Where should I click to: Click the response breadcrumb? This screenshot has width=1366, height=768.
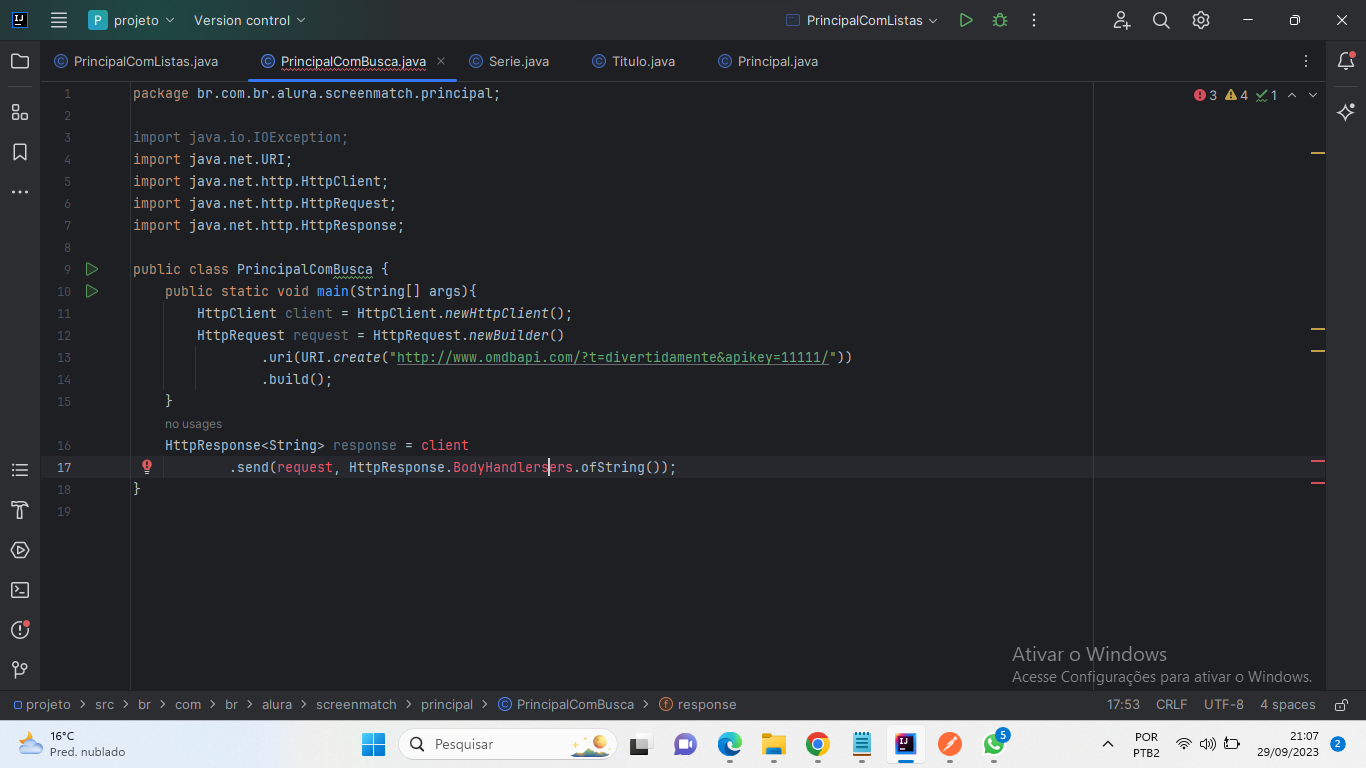698,704
